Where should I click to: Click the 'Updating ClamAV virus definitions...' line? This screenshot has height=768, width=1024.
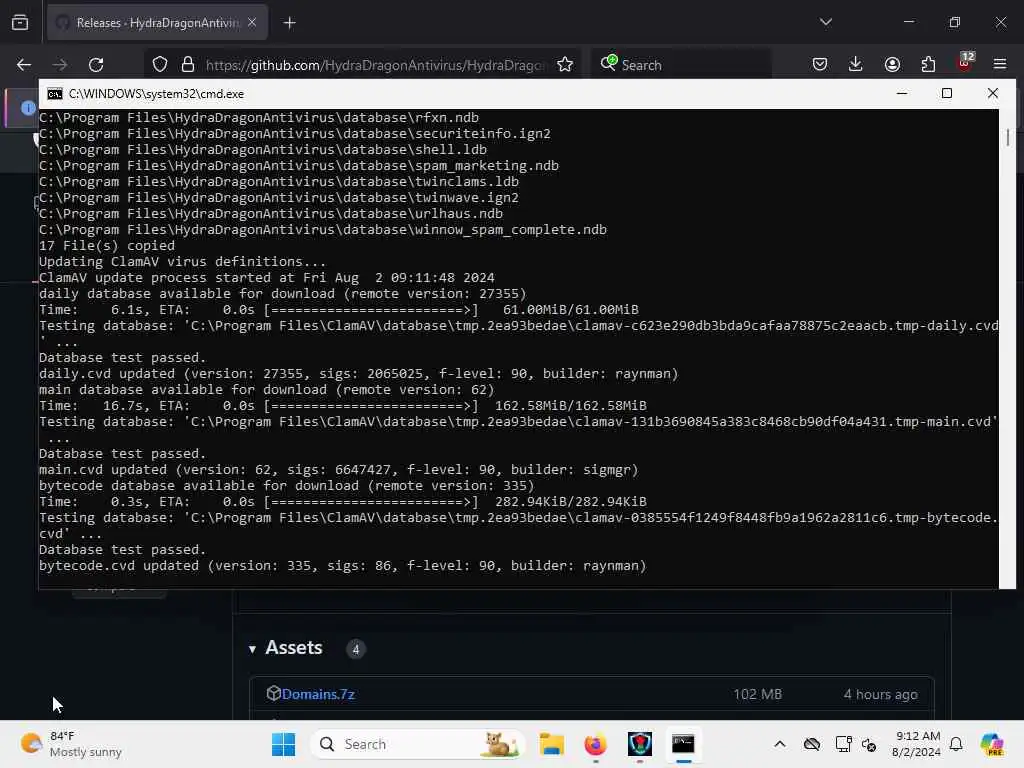[182, 262]
